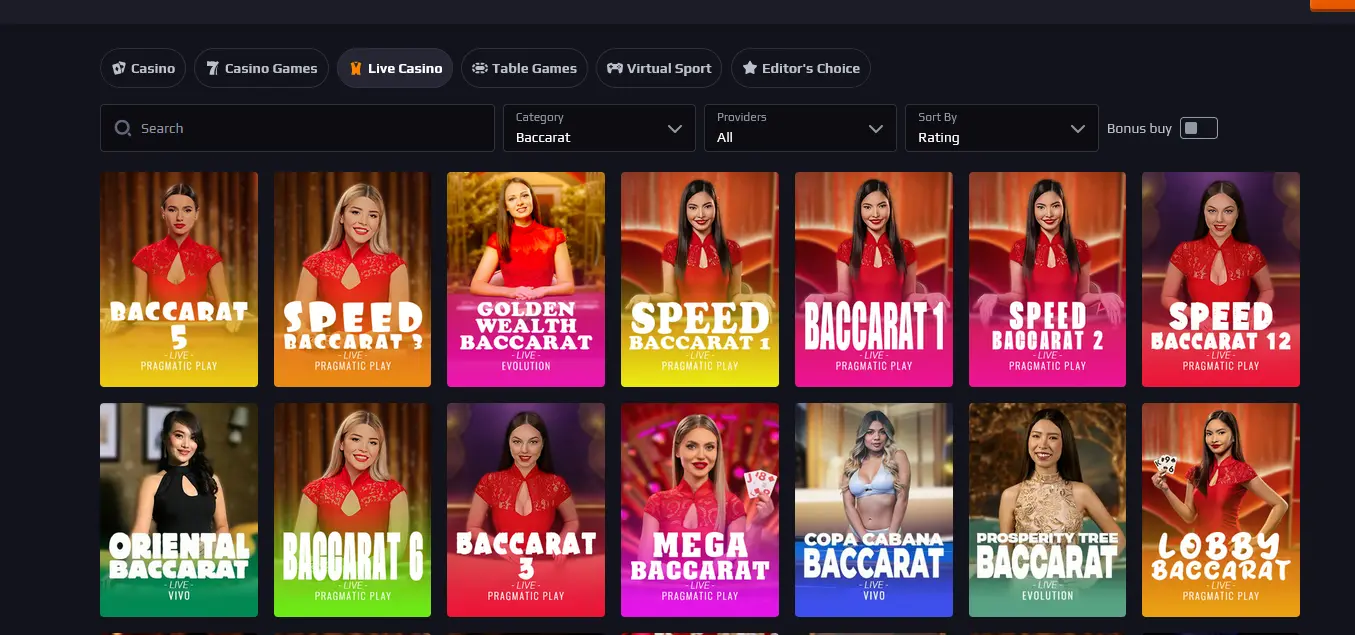Select the Lobby Baccarat game card
1355x635 pixels.
pyautogui.click(x=1221, y=510)
